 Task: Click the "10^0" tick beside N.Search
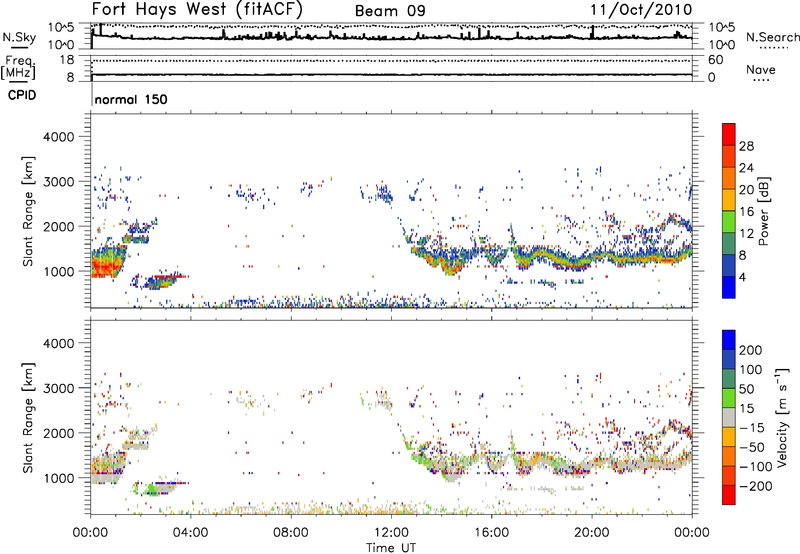click(721, 45)
